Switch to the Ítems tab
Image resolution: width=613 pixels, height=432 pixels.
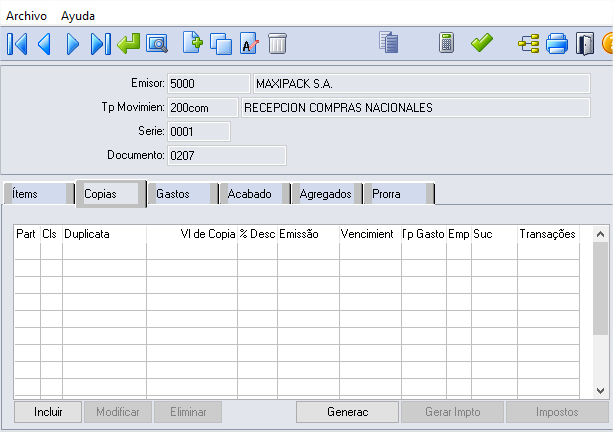tap(39, 194)
